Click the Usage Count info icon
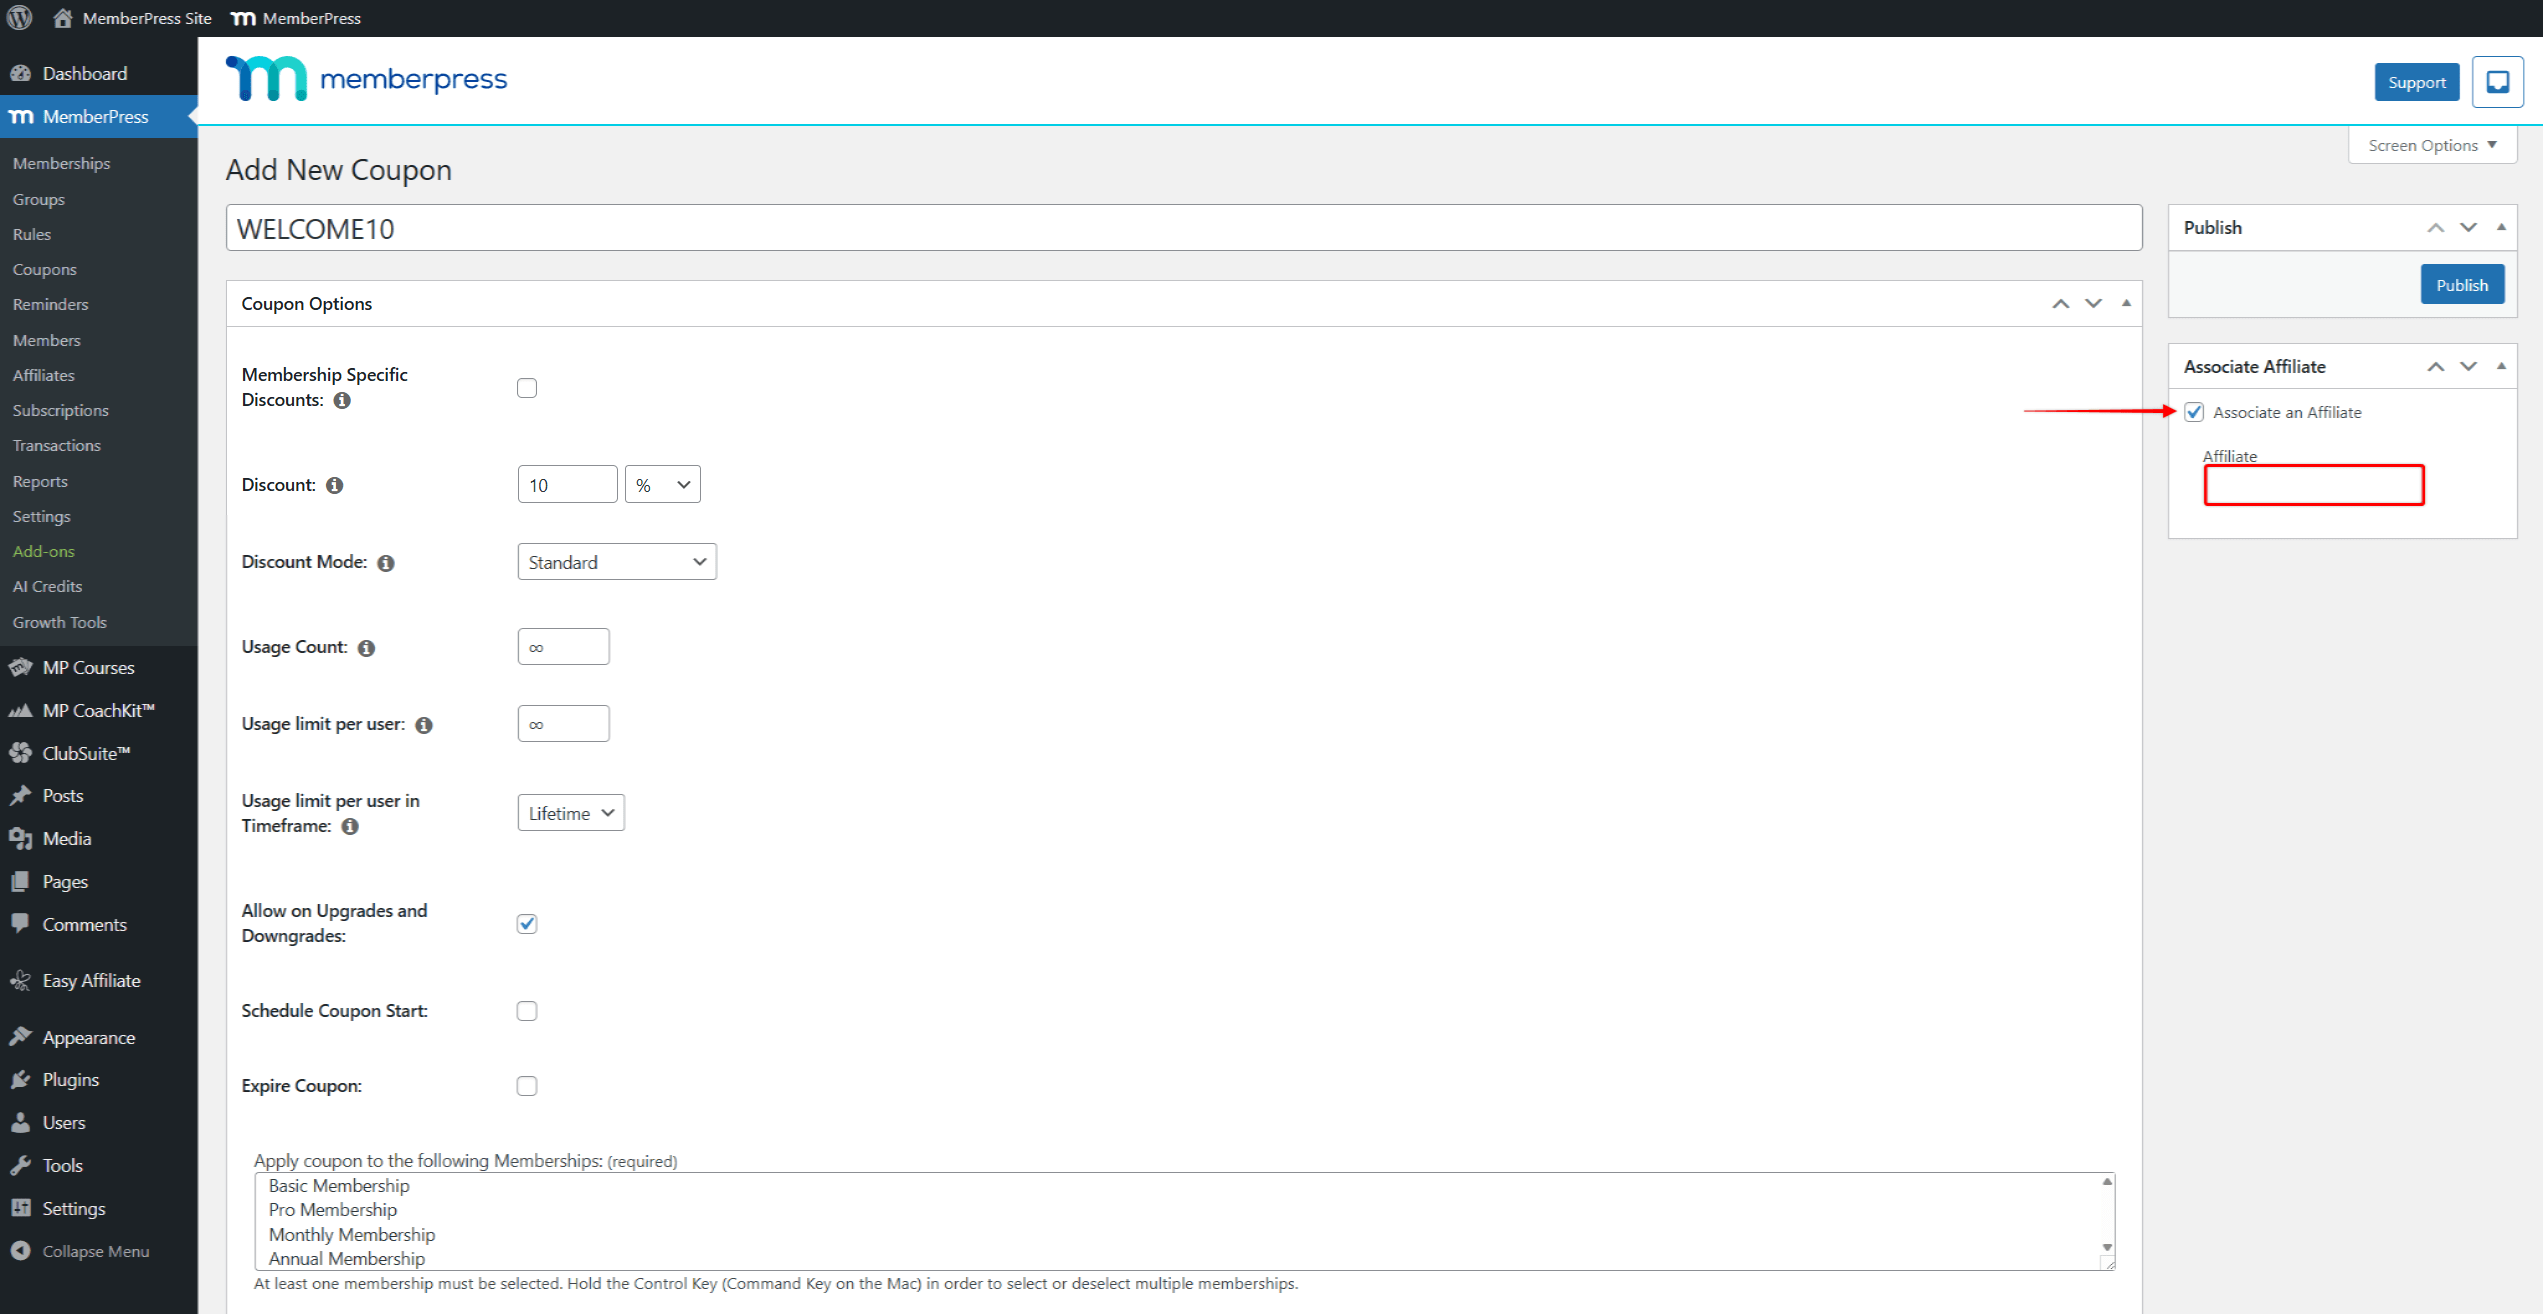Screen dimensions: 2543x1314 point(367,648)
